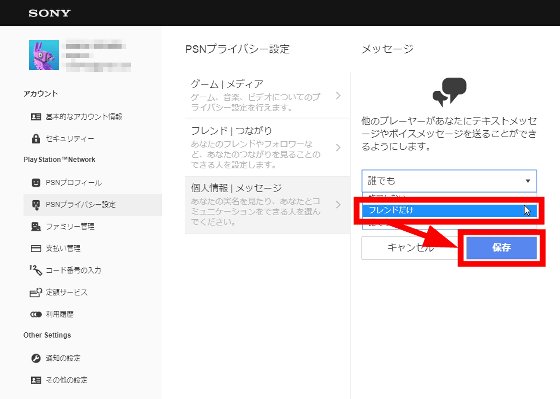Click the アカウント section label
560x399 pixels.
pos(40,94)
